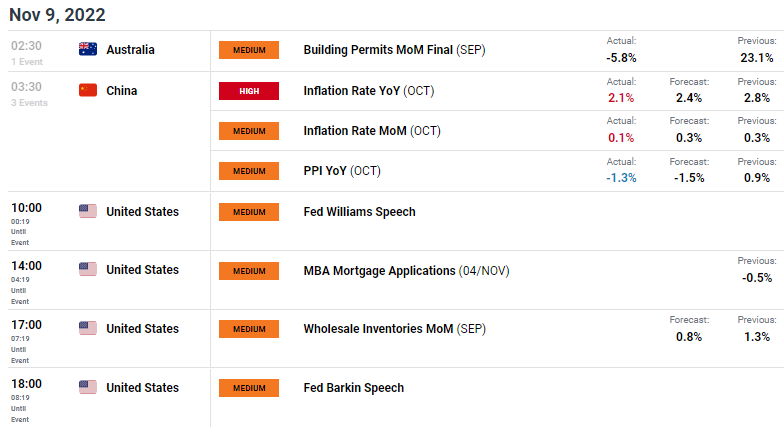Select the MEDIUM badge for PPI YoY

coord(249,171)
